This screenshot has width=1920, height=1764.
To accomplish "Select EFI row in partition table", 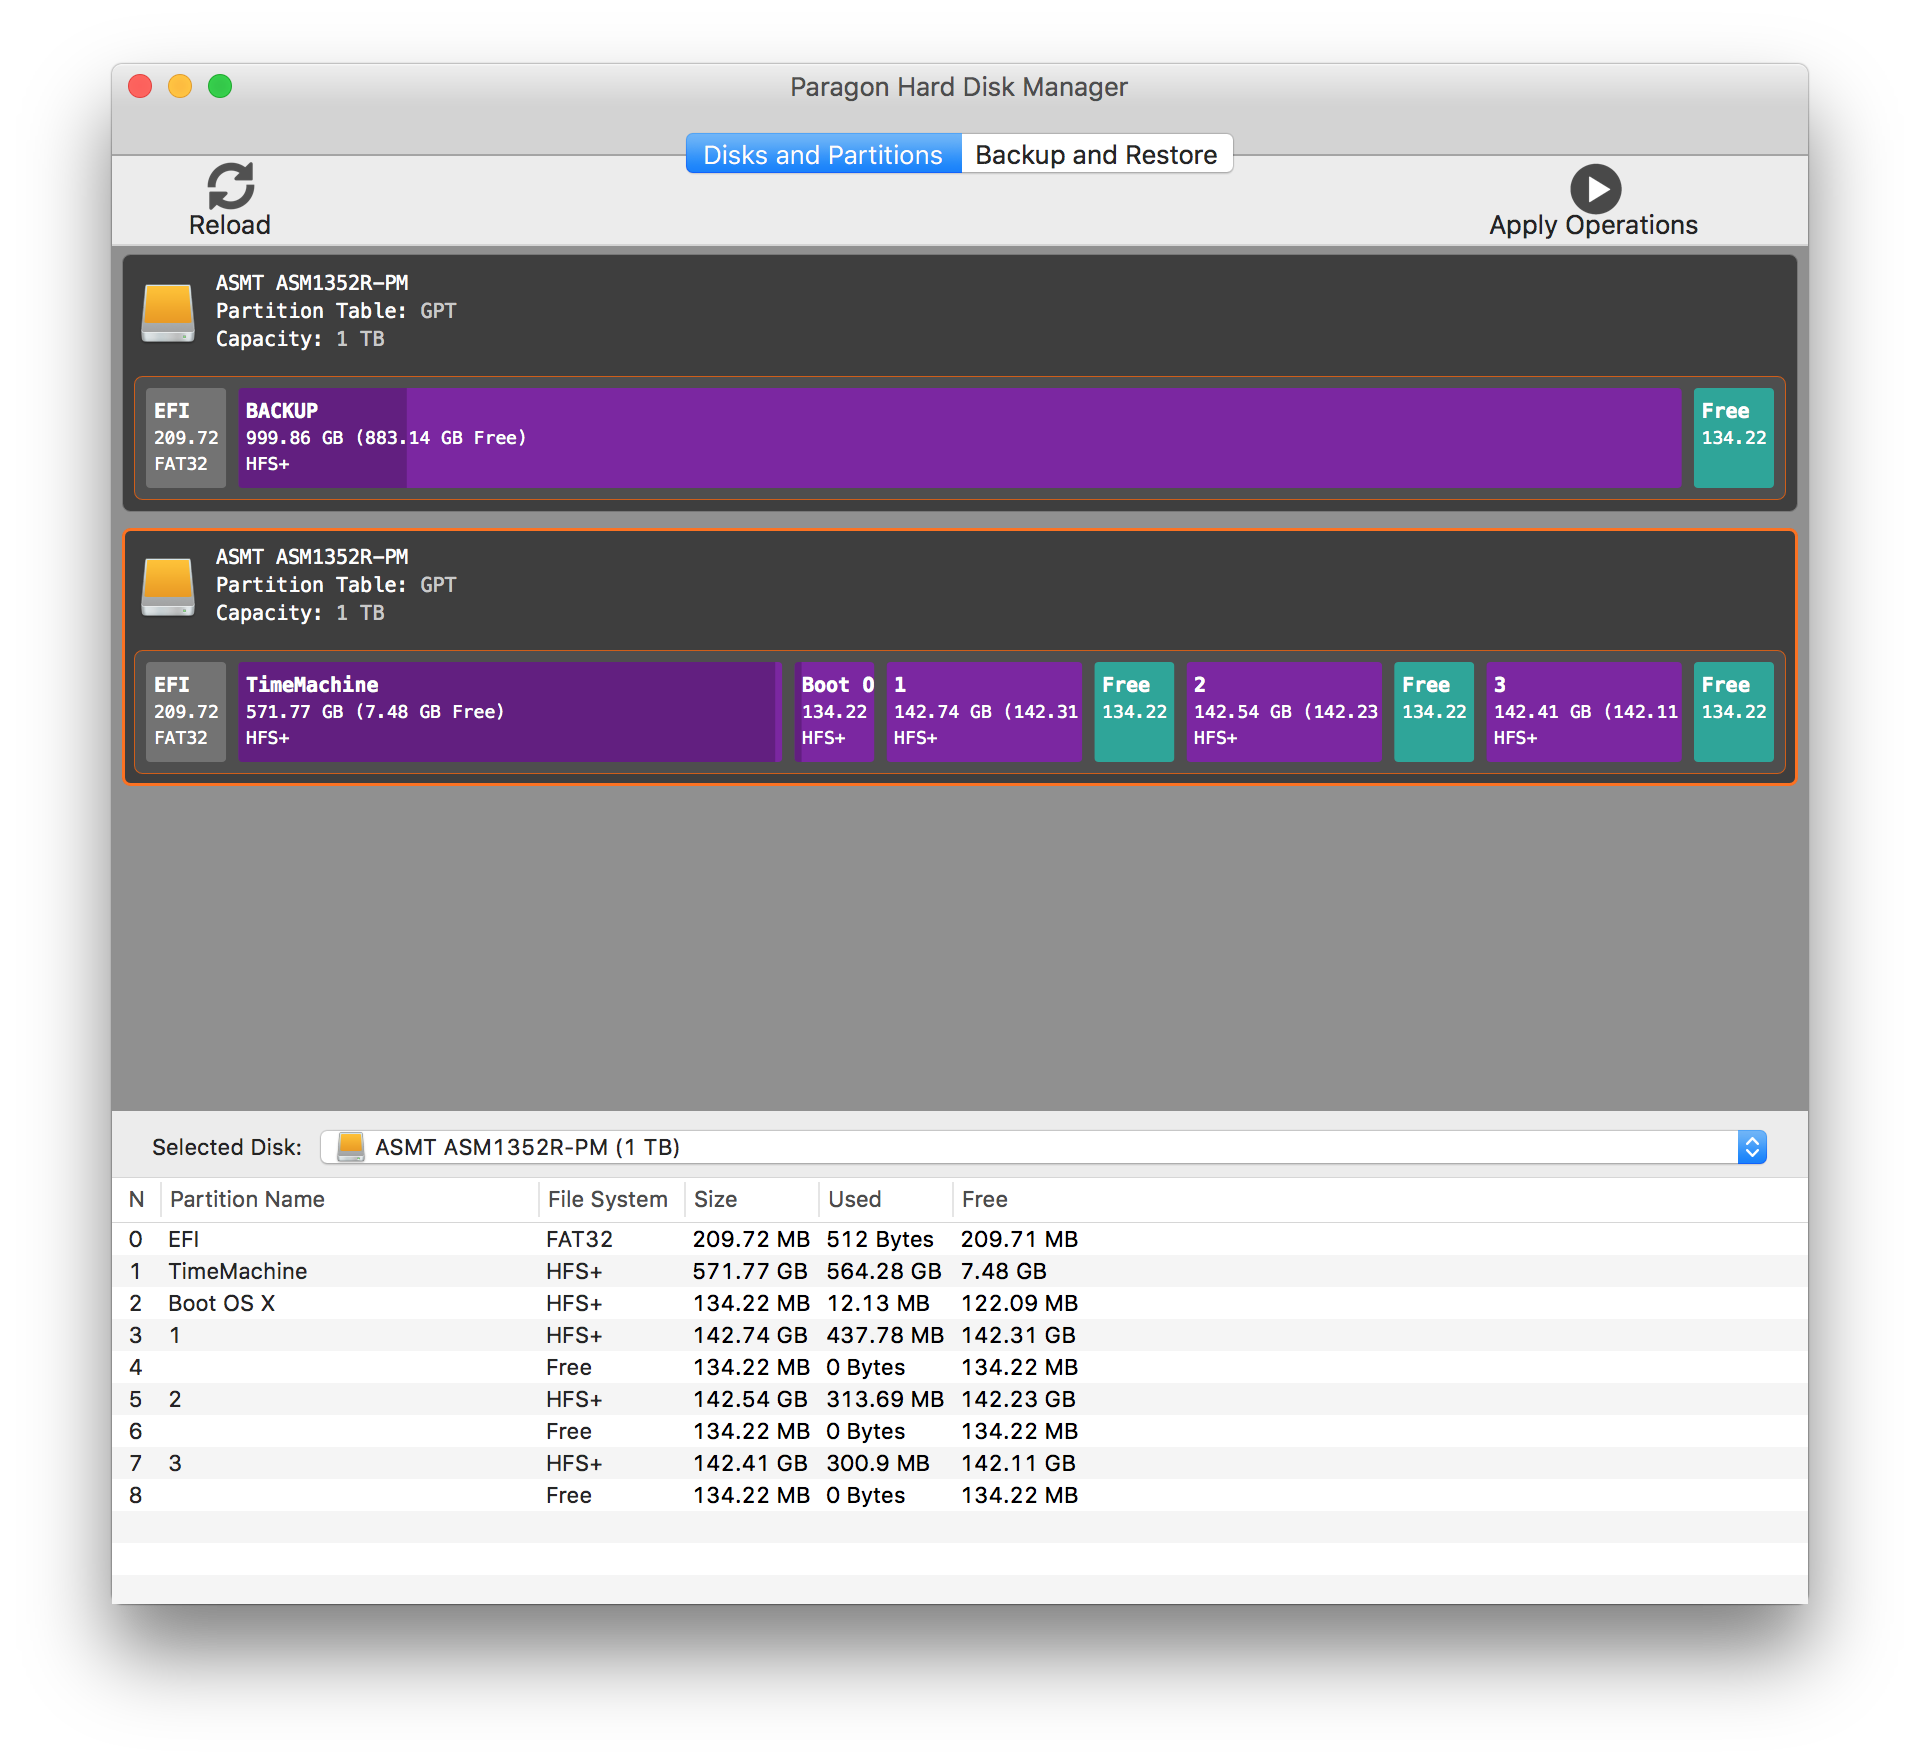I will pyautogui.click(x=960, y=1239).
